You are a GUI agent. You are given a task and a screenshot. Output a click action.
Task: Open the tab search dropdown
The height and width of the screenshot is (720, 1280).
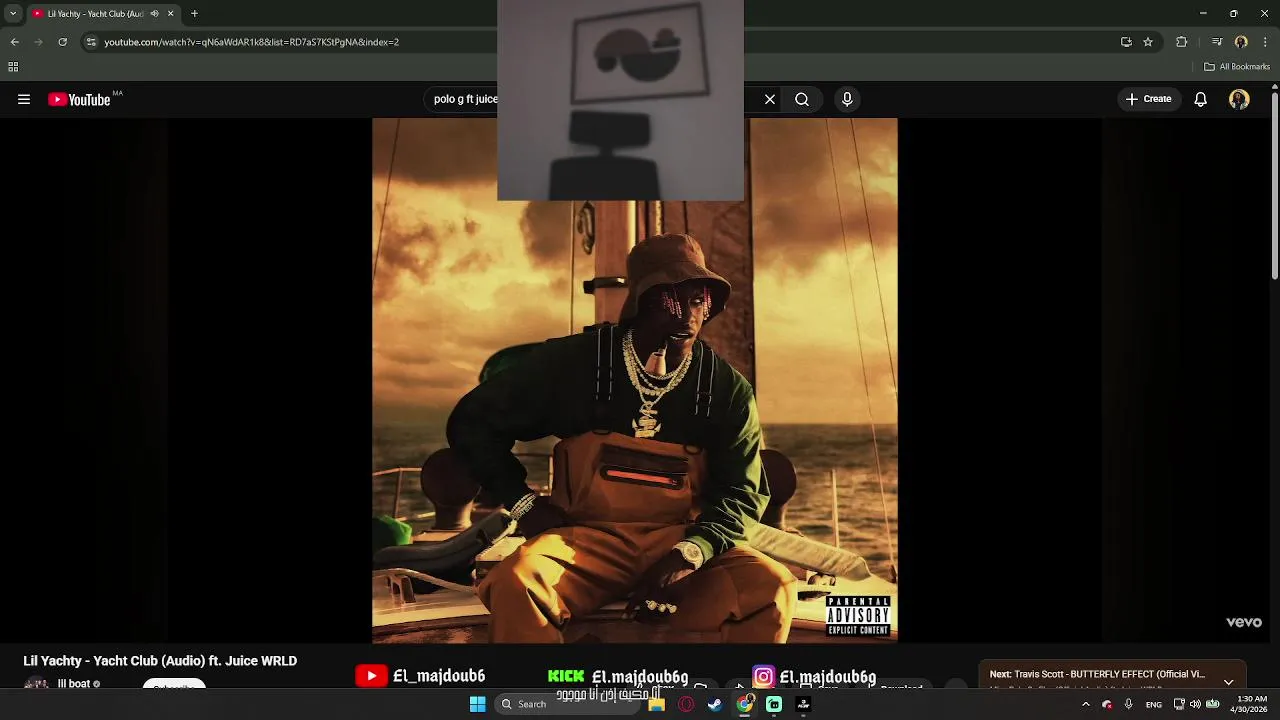[x=13, y=14]
